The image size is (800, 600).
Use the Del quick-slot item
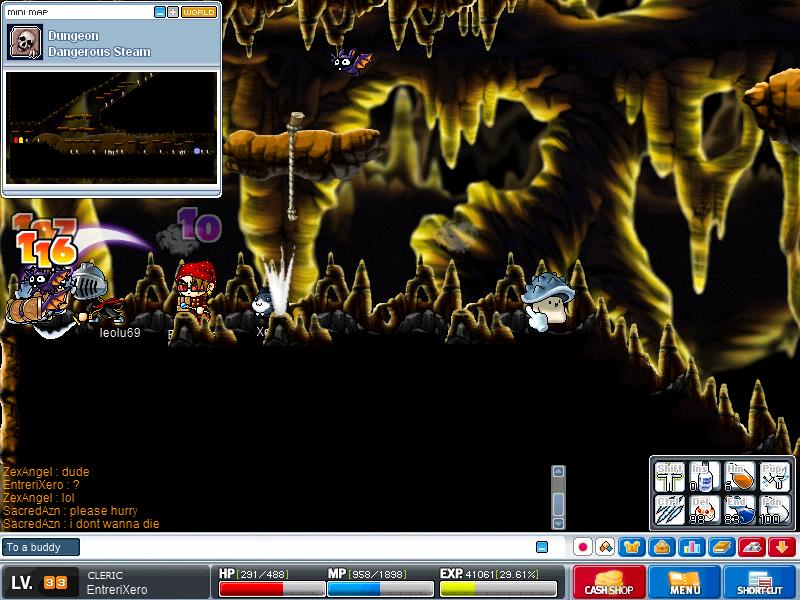pyautogui.click(x=704, y=510)
